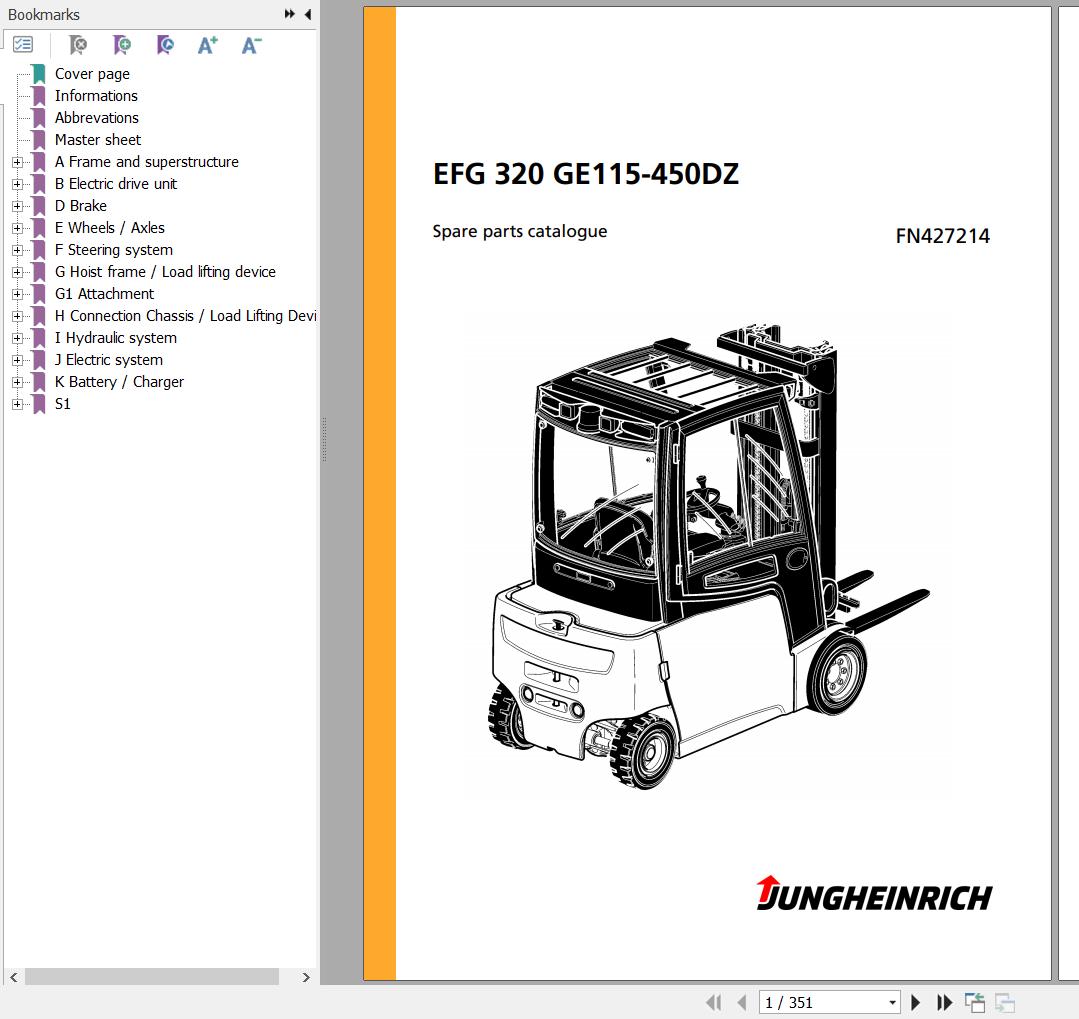The width and height of the screenshot is (1079, 1019).
Task: Click the add new bookmark icon
Action: coord(122,45)
